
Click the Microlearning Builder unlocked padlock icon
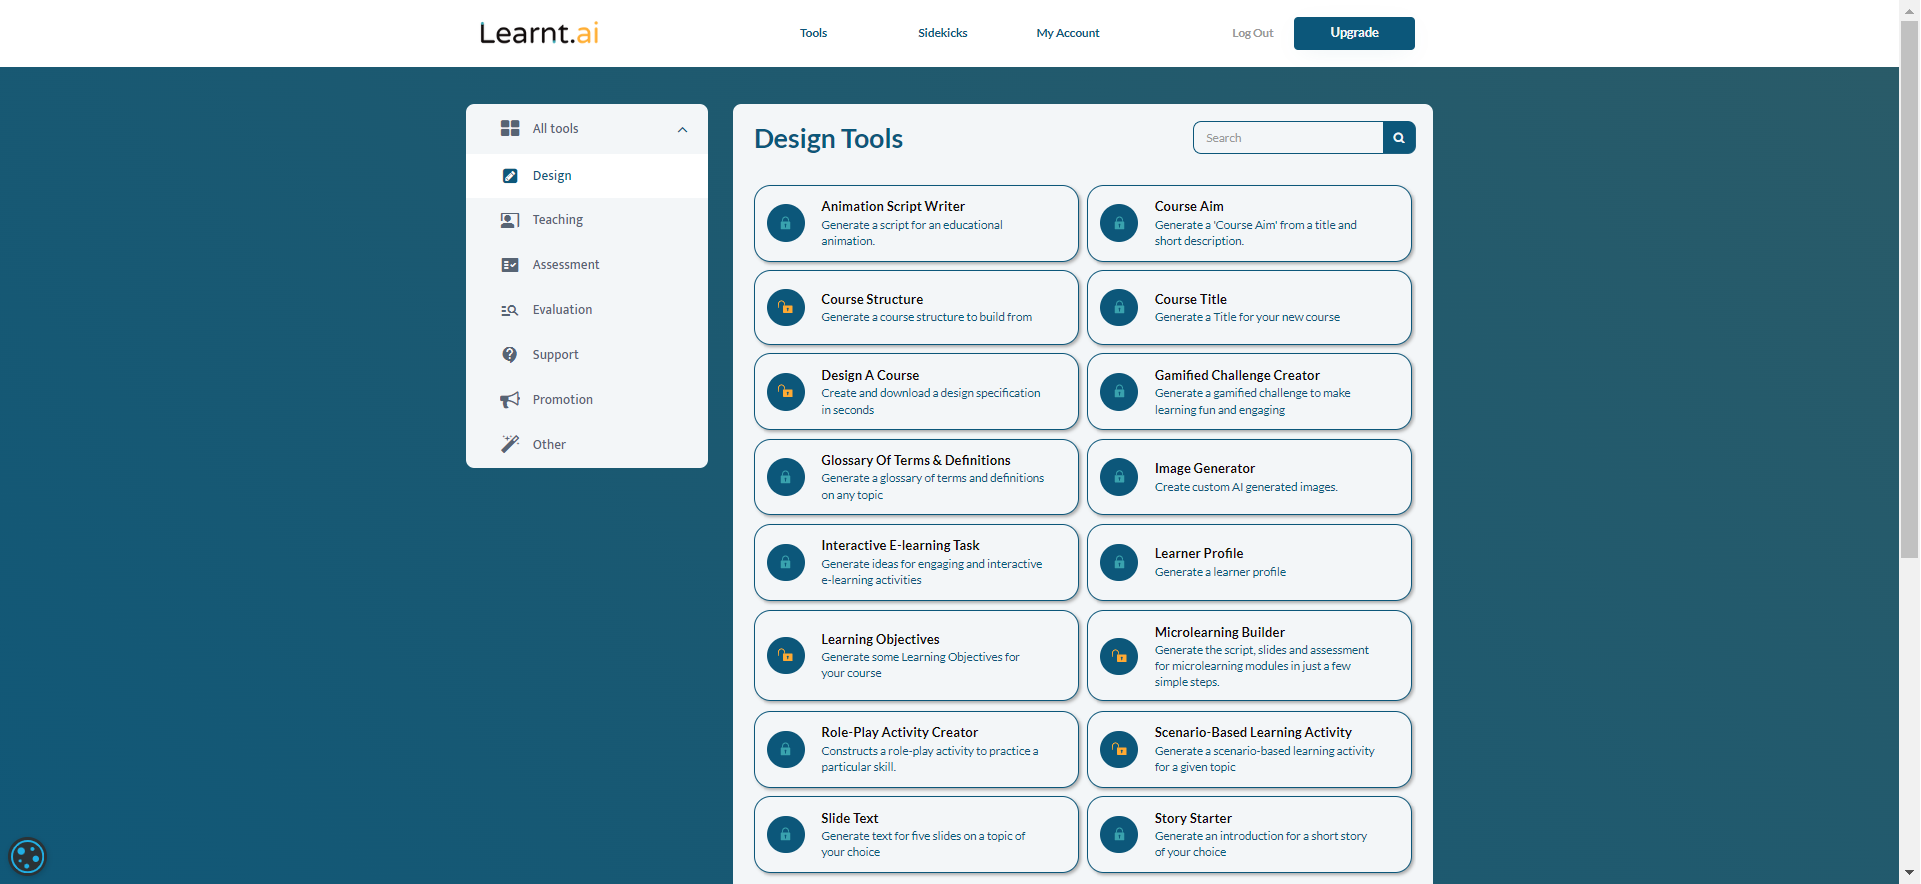[x=1119, y=656]
